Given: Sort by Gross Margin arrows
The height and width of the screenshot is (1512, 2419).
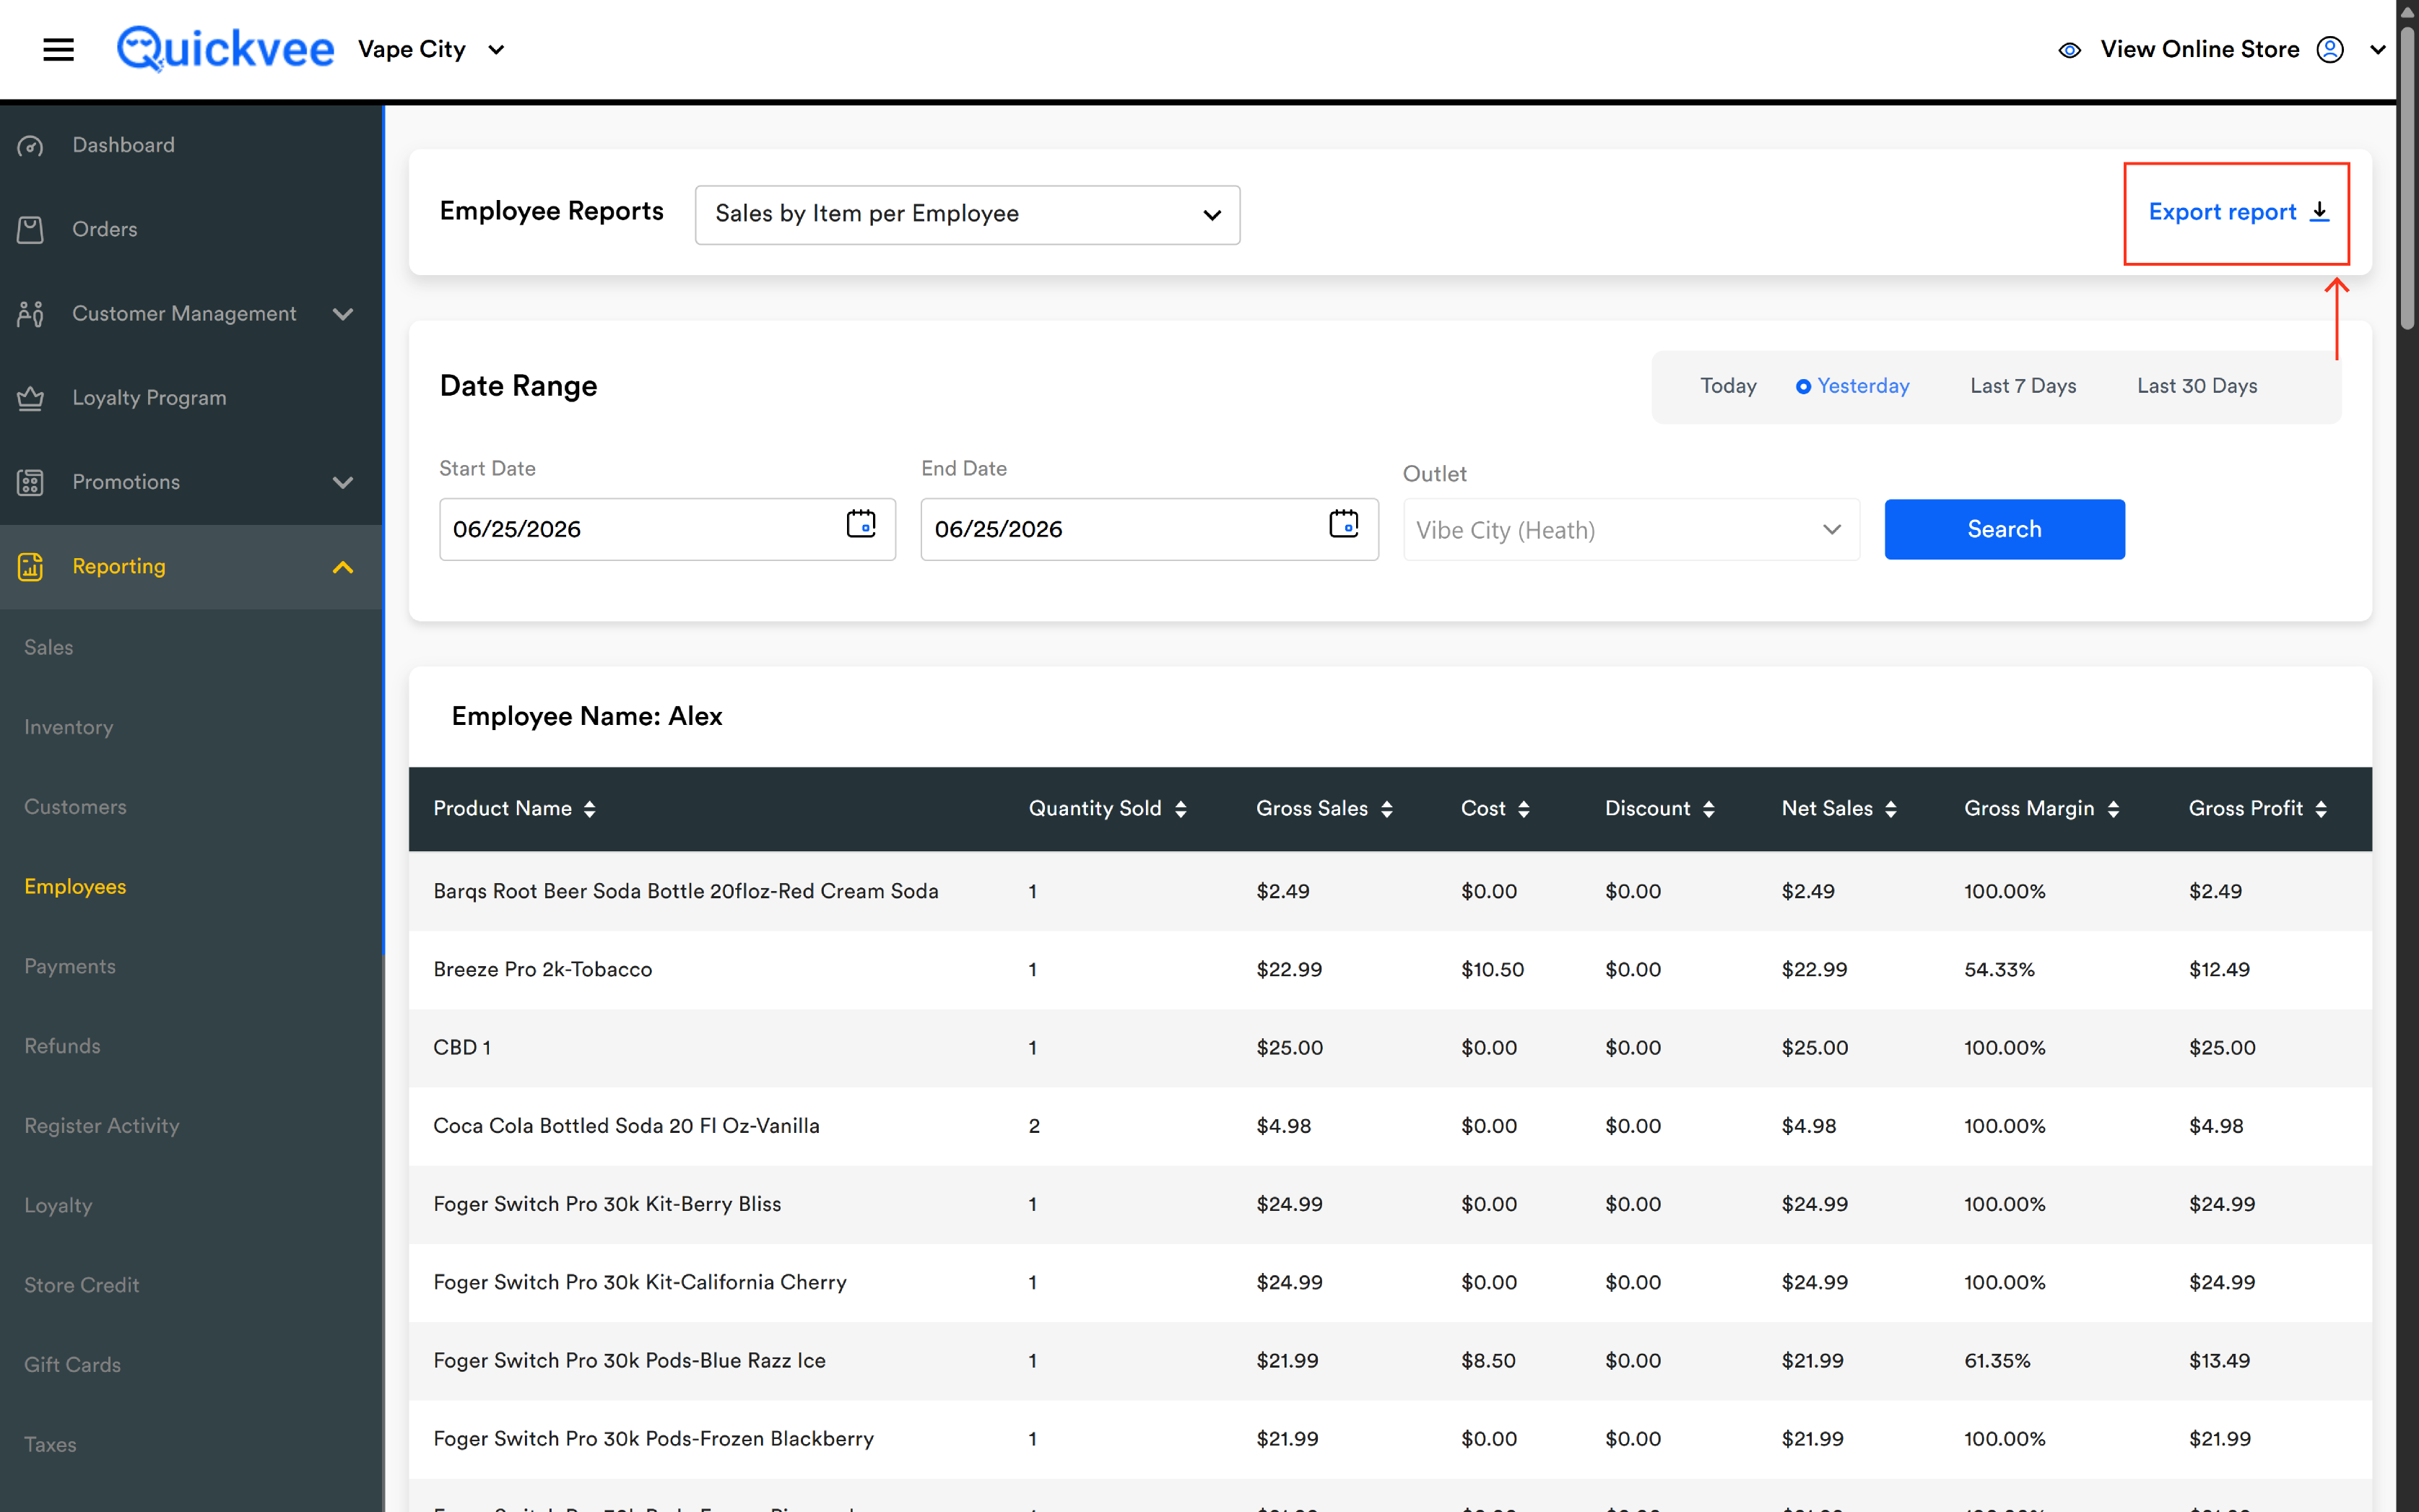Looking at the screenshot, I should [2113, 809].
